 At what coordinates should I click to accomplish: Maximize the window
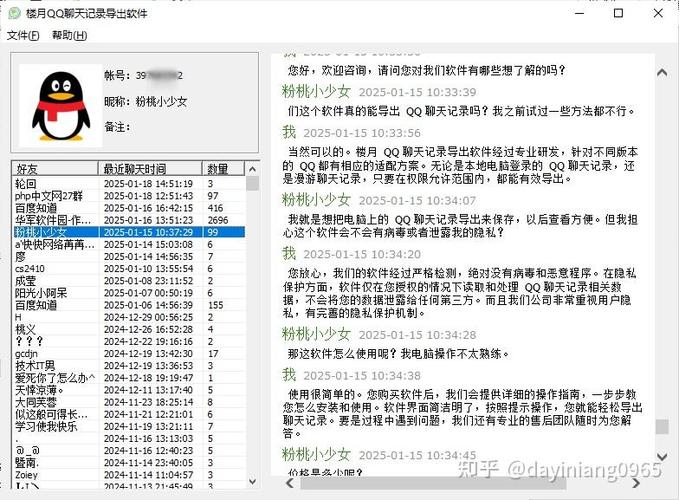coord(618,13)
